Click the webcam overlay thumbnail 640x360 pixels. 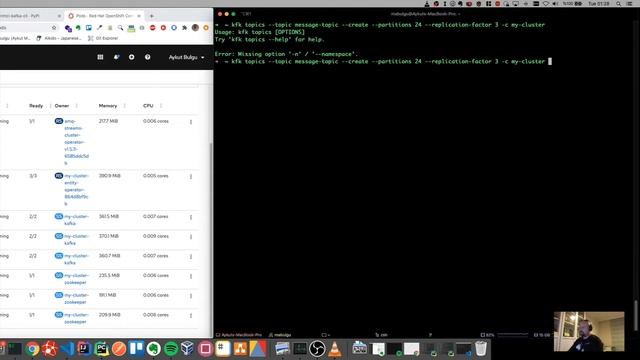tap(589, 331)
